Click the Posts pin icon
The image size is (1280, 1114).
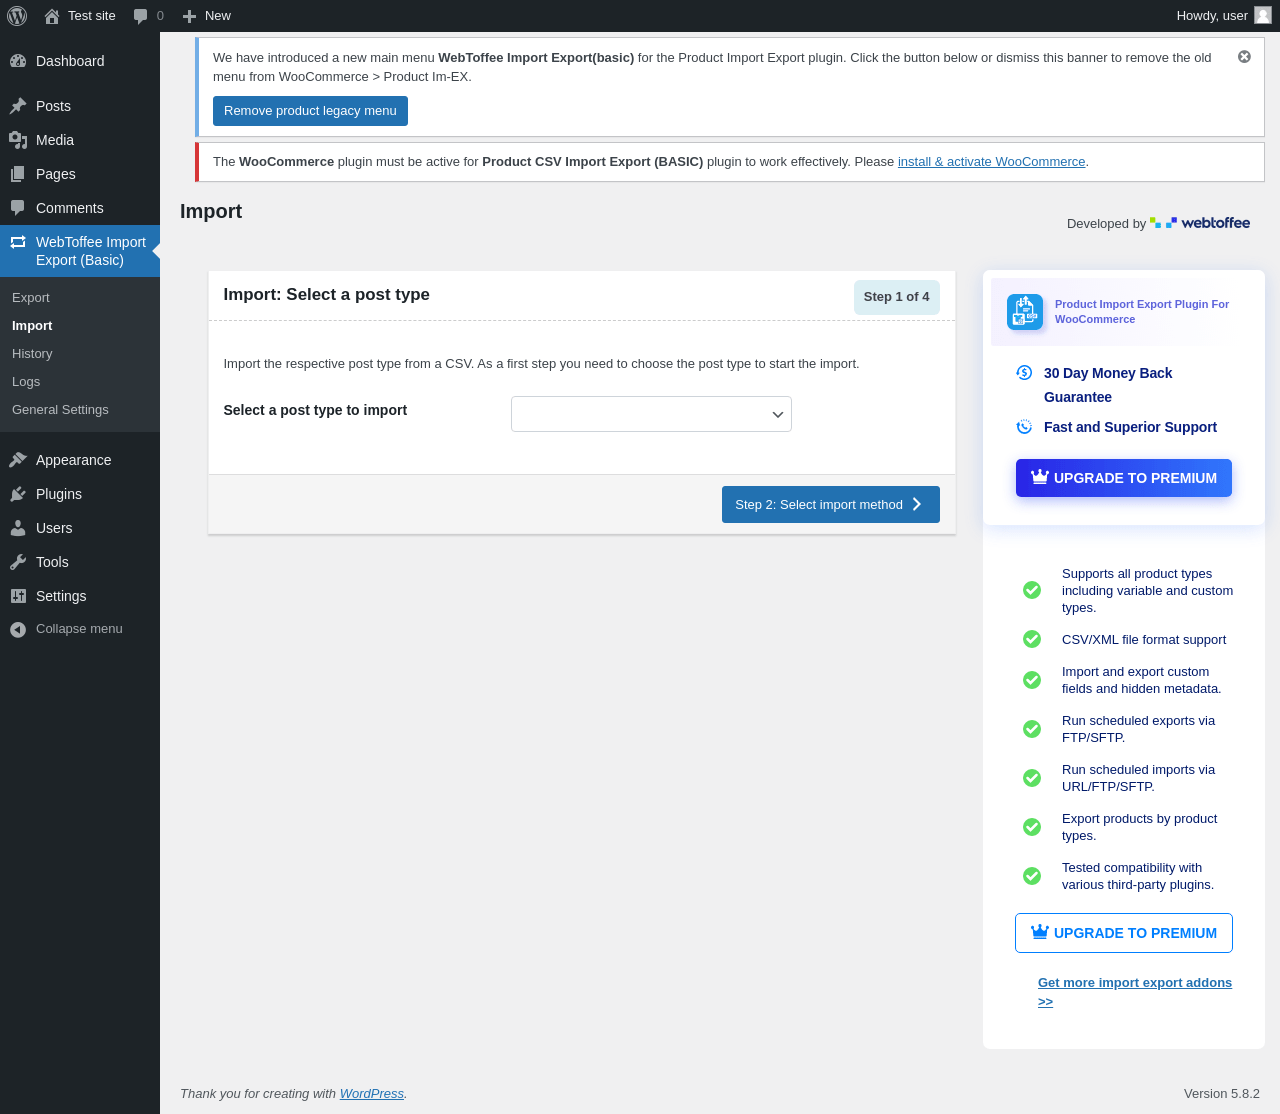tap(18, 106)
